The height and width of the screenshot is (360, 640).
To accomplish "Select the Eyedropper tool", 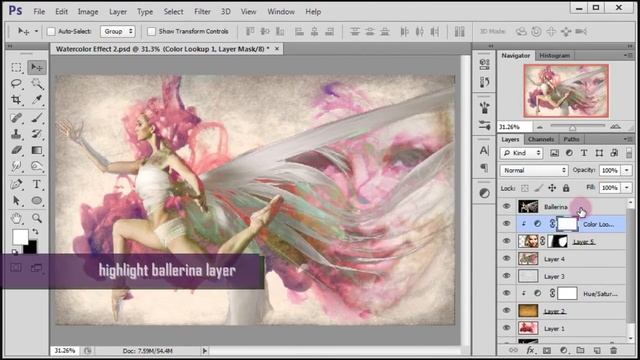I will coord(37,100).
